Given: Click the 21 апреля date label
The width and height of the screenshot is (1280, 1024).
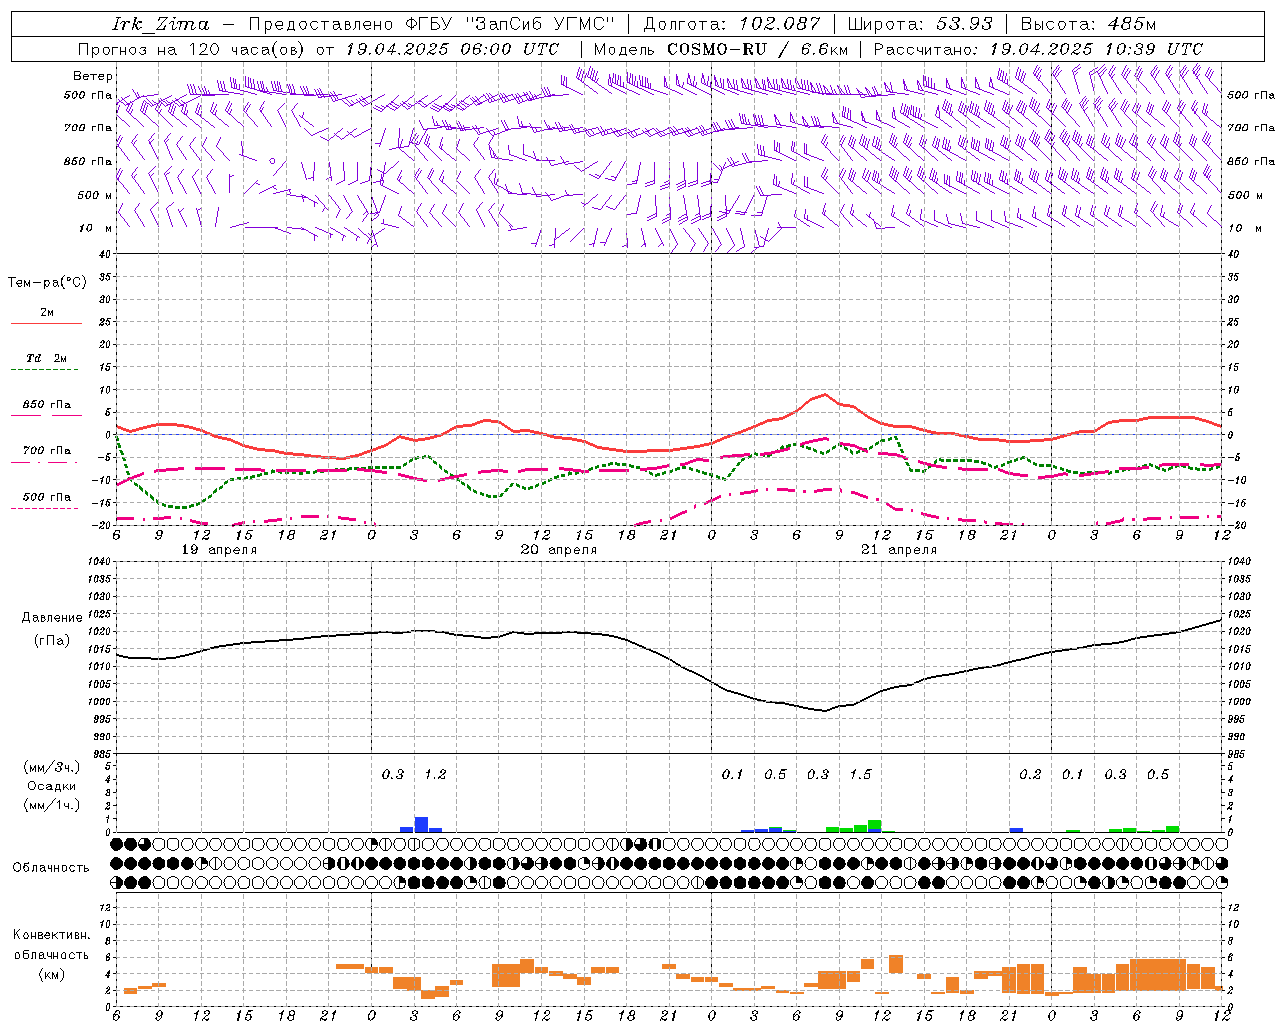Looking at the screenshot, I should 899,550.
